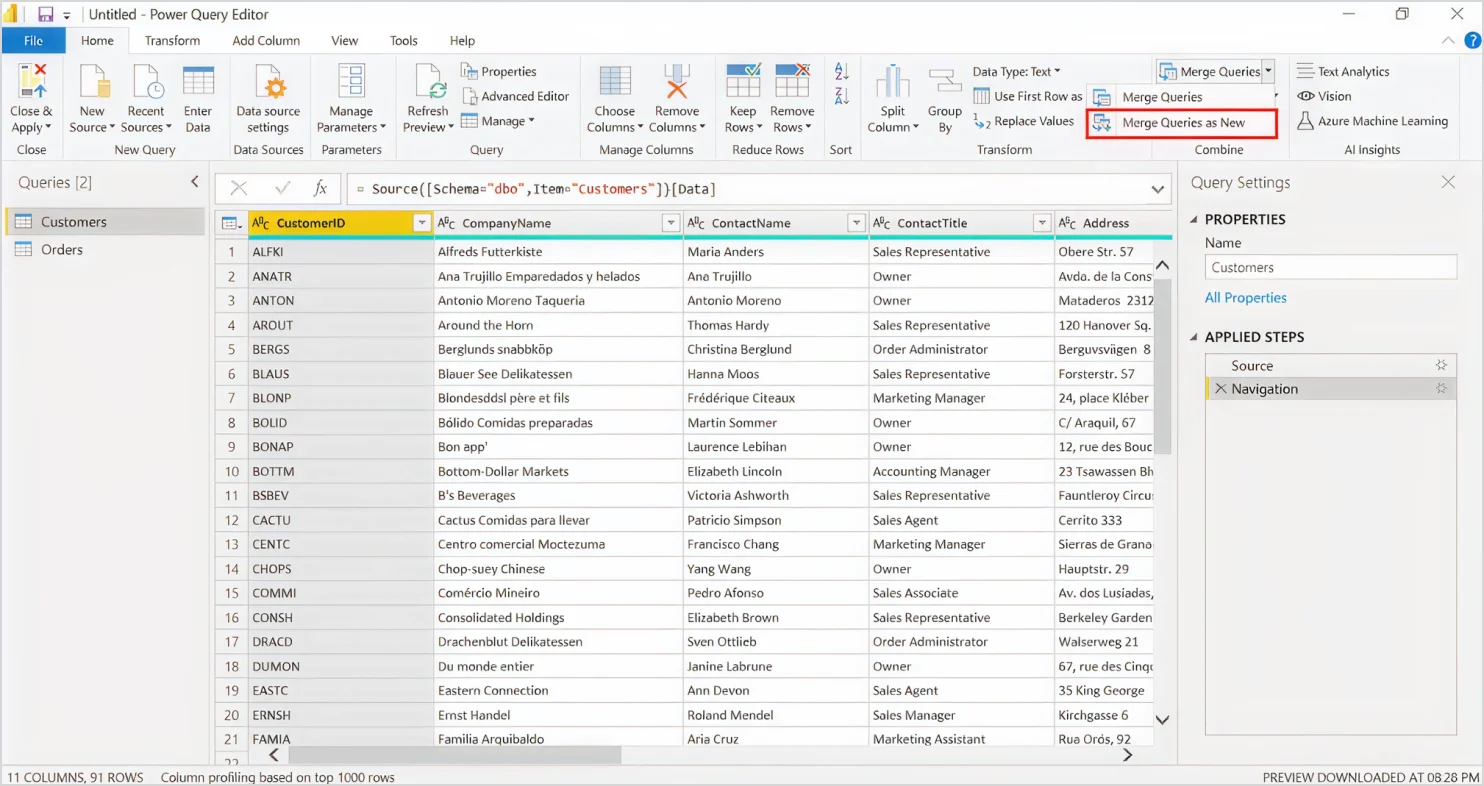Open the New Source icon
The image size is (1484, 786).
(92, 81)
